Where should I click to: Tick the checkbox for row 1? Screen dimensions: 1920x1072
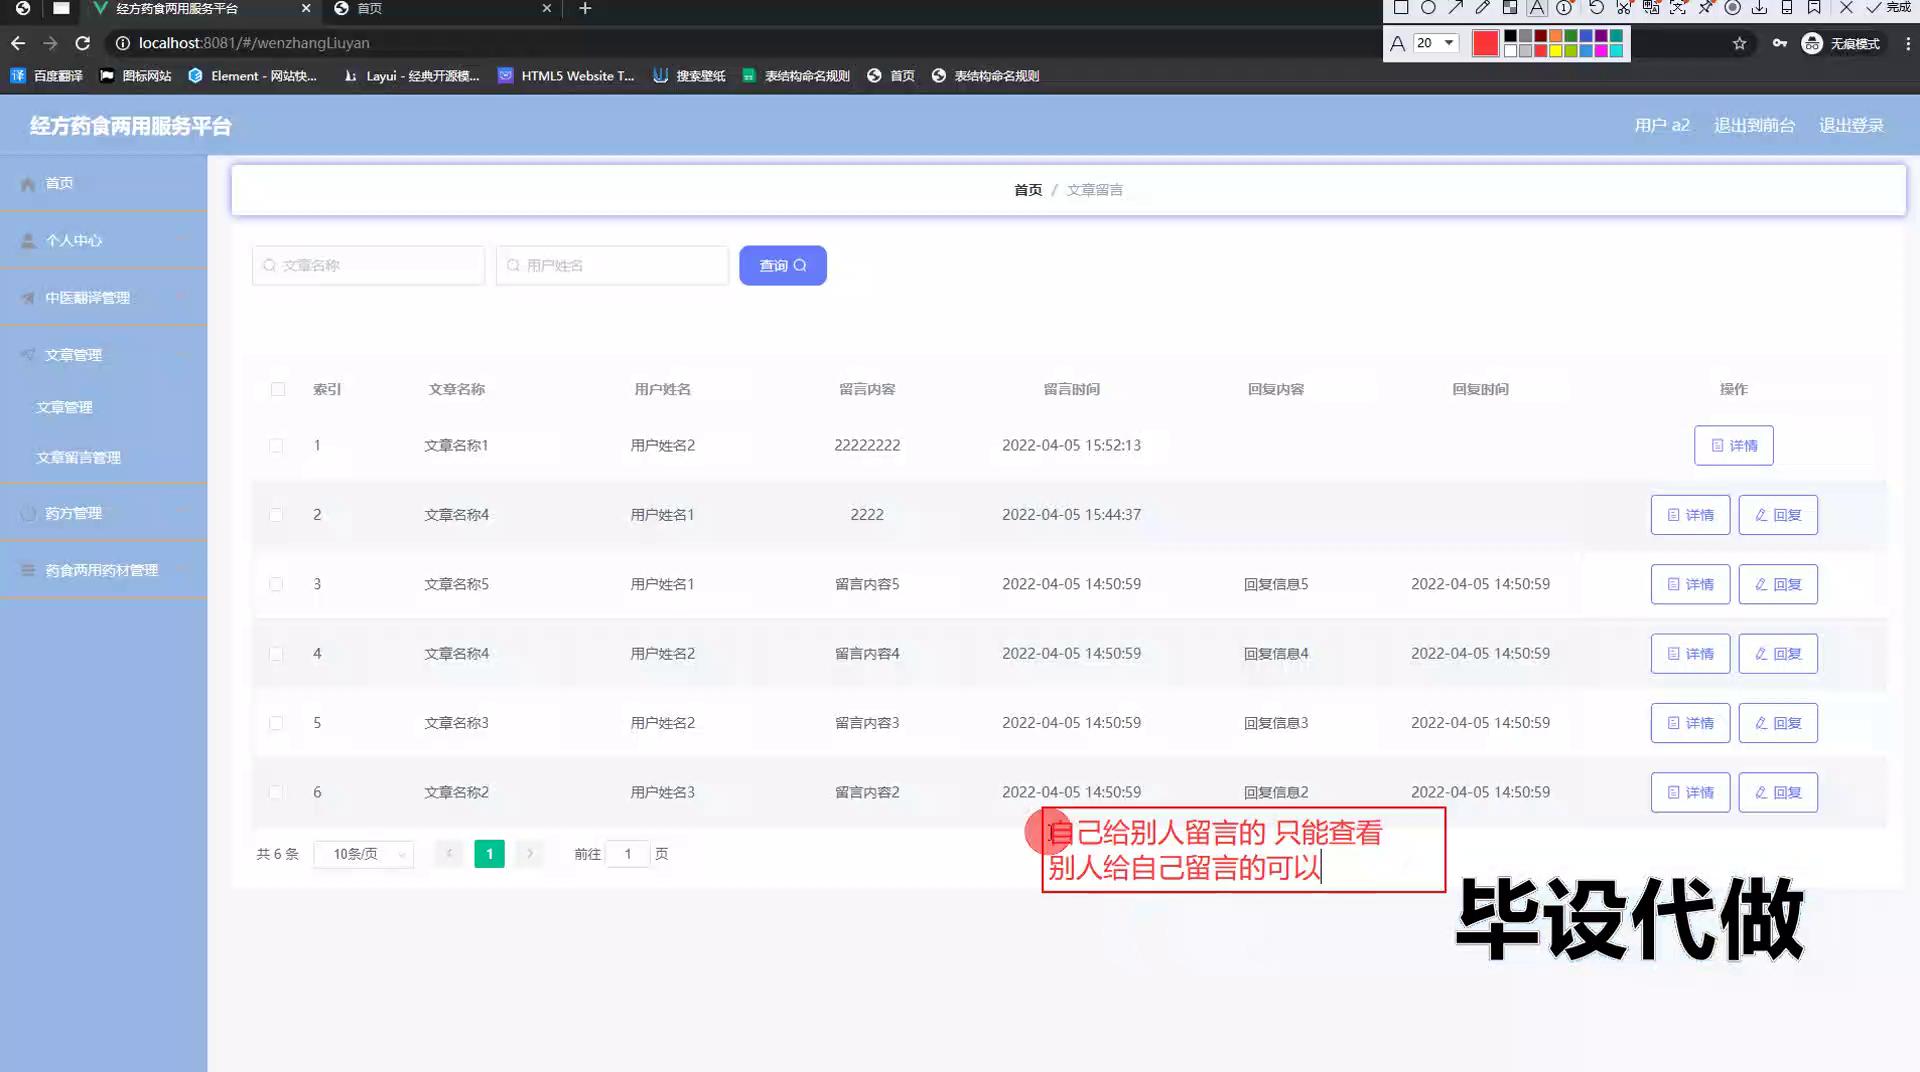(276, 446)
